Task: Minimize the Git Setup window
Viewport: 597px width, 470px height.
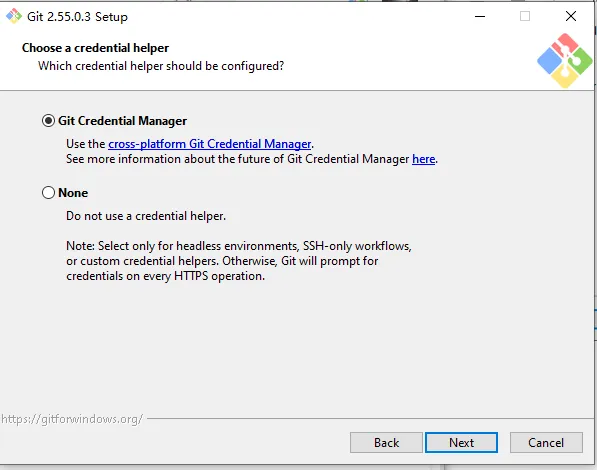Action: point(480,16)
